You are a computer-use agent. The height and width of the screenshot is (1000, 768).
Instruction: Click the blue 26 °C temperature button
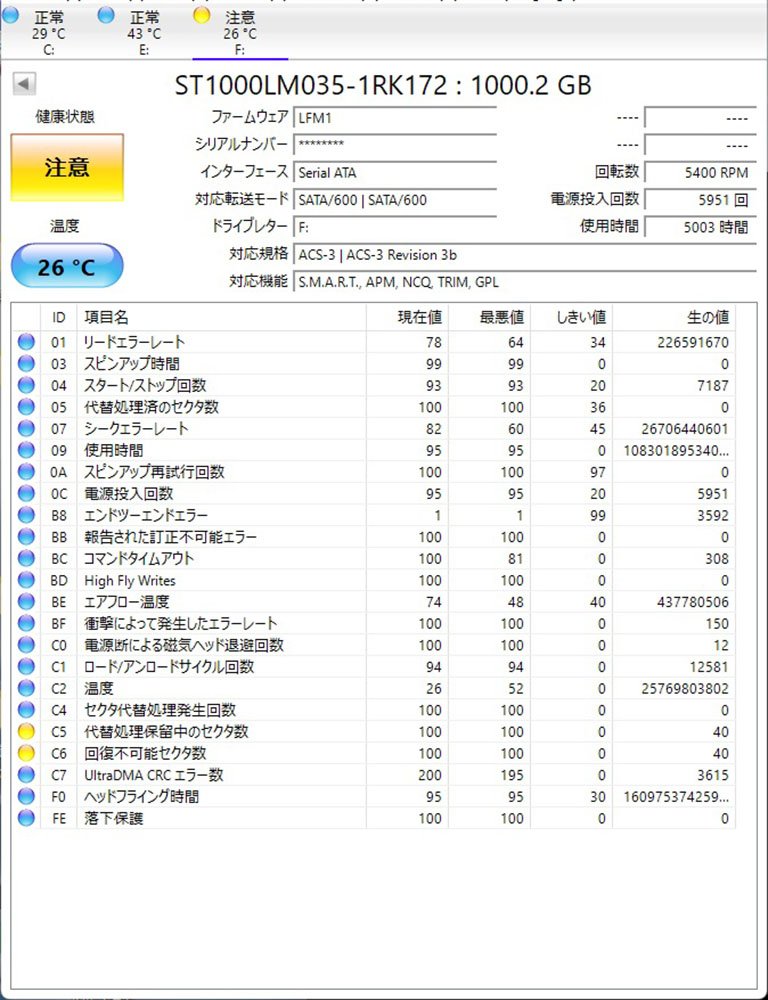67,266
